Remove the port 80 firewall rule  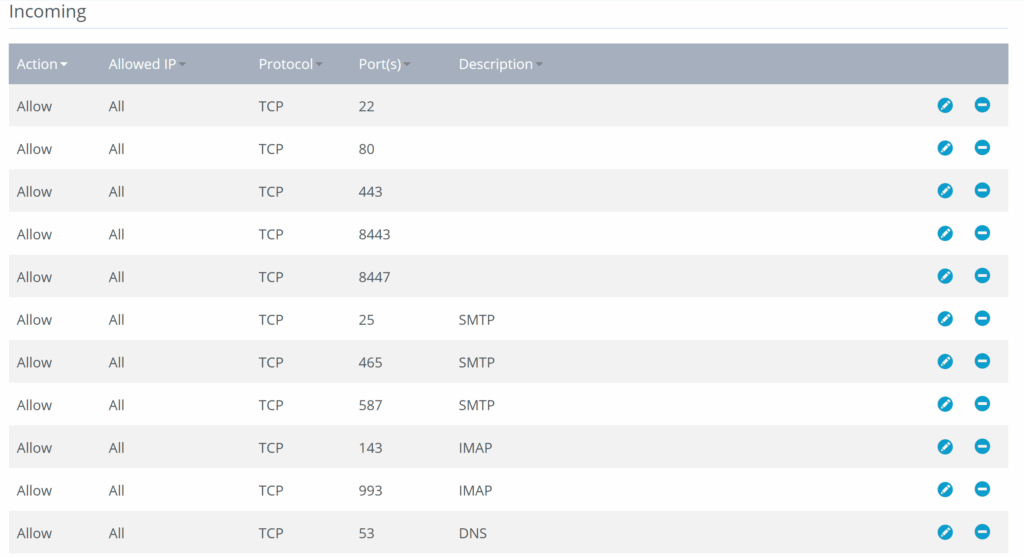click(x=982, y=148)
